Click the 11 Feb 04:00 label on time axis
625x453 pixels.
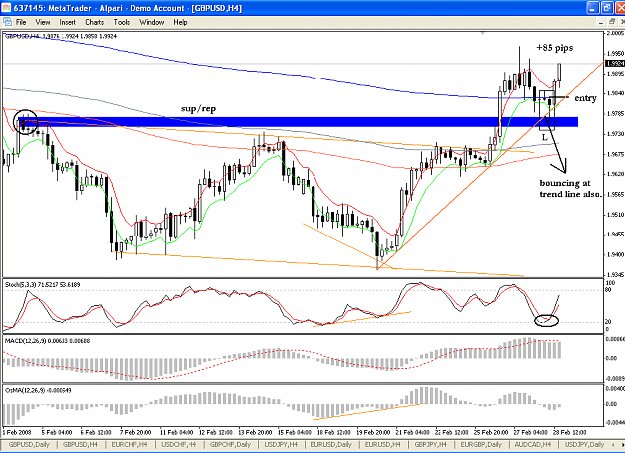click(177, 432)
